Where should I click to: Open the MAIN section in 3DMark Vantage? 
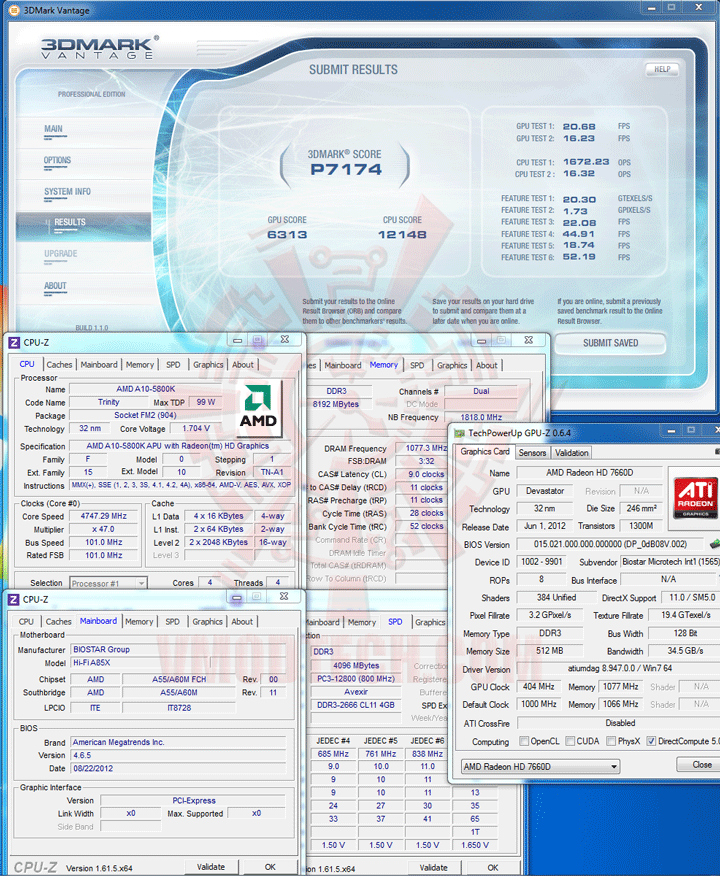(x=54, y=129)
